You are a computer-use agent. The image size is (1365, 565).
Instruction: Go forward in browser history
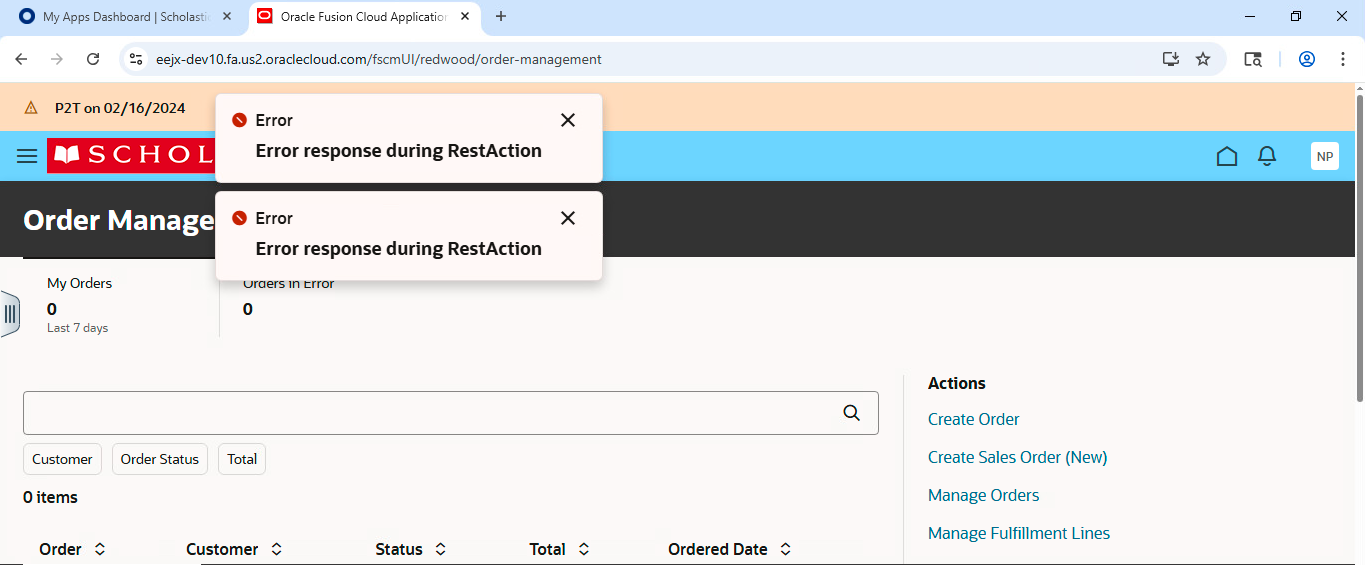click(57, 59)
